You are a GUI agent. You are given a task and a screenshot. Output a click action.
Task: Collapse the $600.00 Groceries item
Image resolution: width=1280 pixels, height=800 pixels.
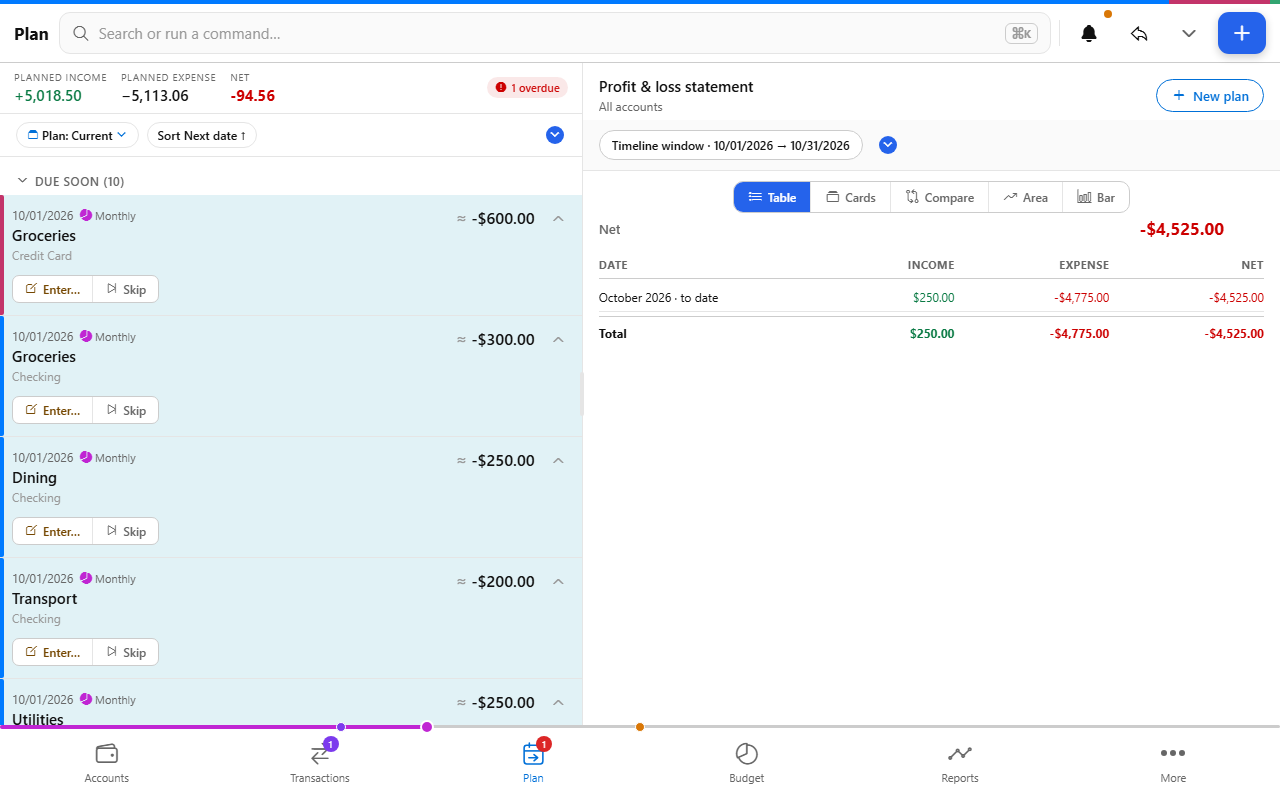coord(559,218)
